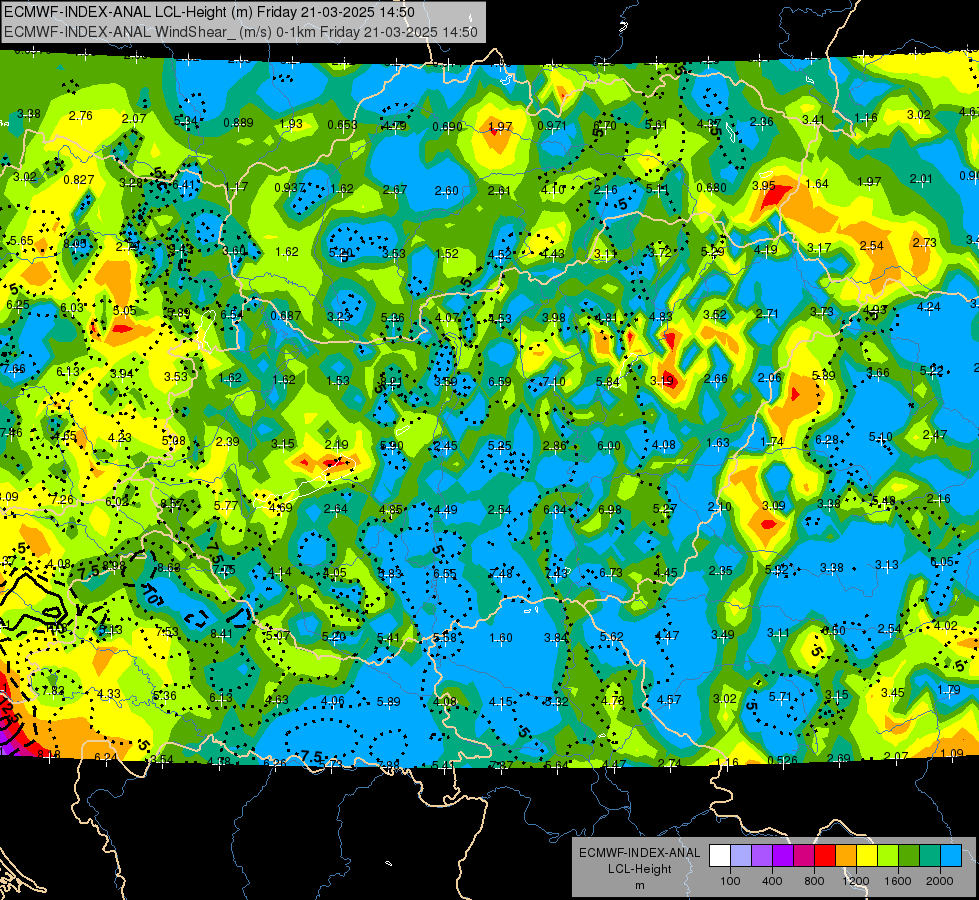The image size is (979, 900).
Task: Click the wind shear value 0.680
Action: tap(711, 187)
